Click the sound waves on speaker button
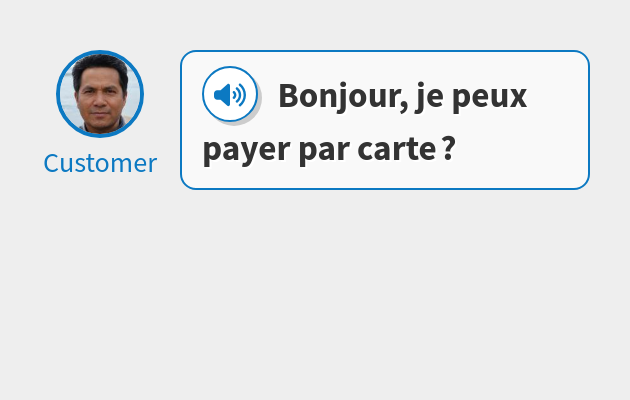 click(x=240, y=95)
